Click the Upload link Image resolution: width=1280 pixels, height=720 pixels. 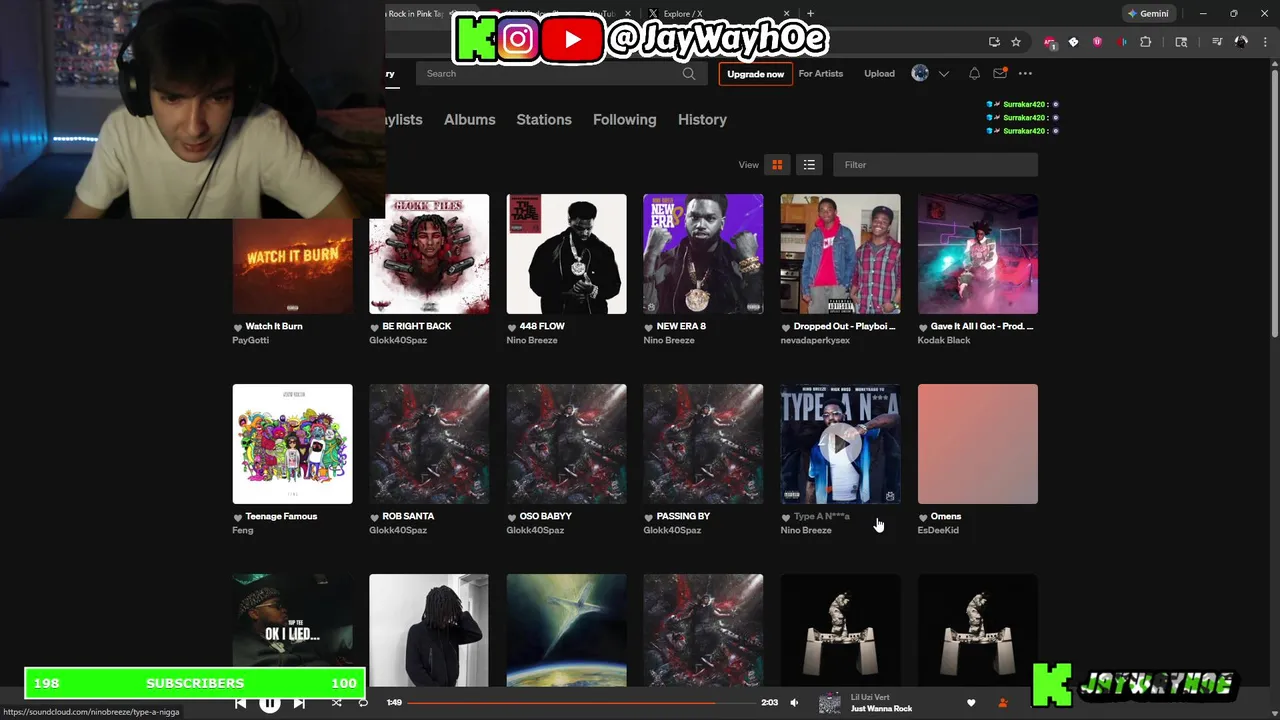(879, 74)
